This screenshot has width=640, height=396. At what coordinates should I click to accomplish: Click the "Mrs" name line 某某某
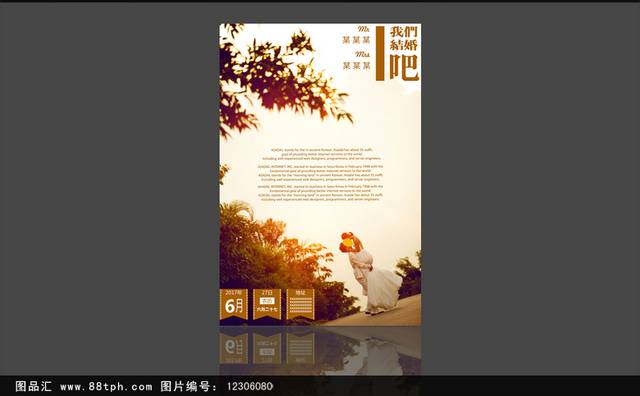(x=356, y=65)
